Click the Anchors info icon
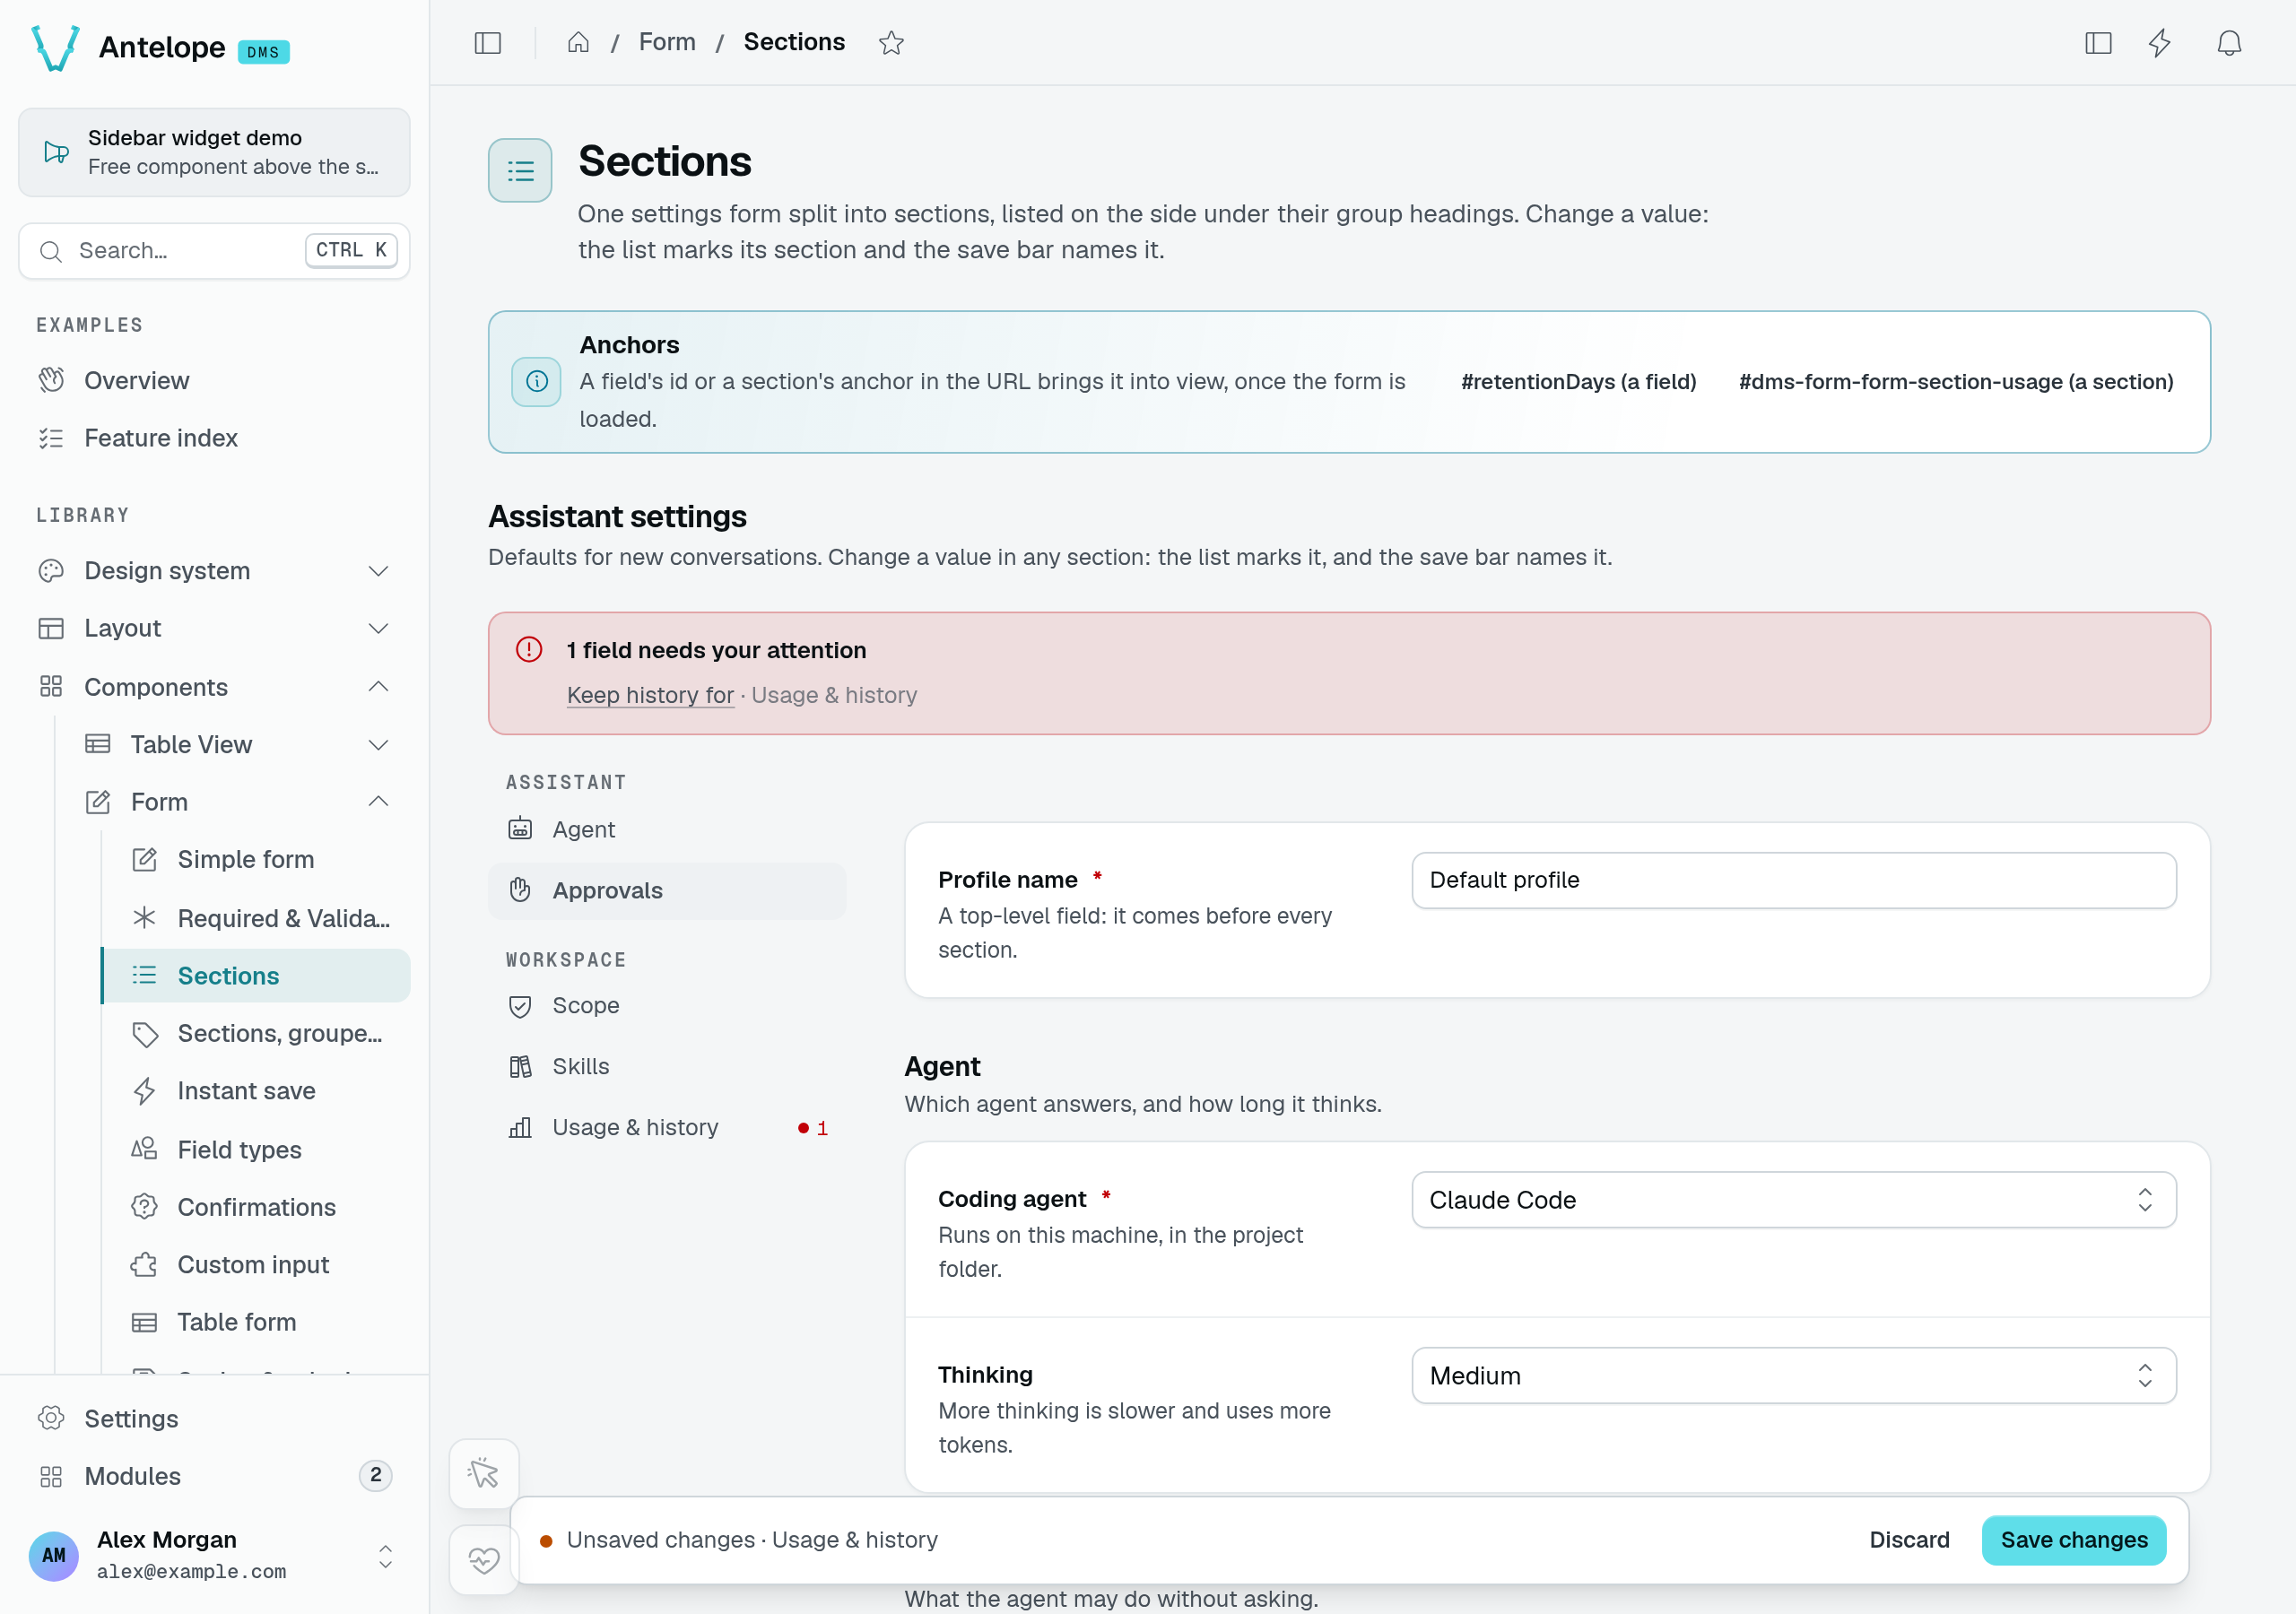The image size is (2296, 1614). [x=537, y=381]
